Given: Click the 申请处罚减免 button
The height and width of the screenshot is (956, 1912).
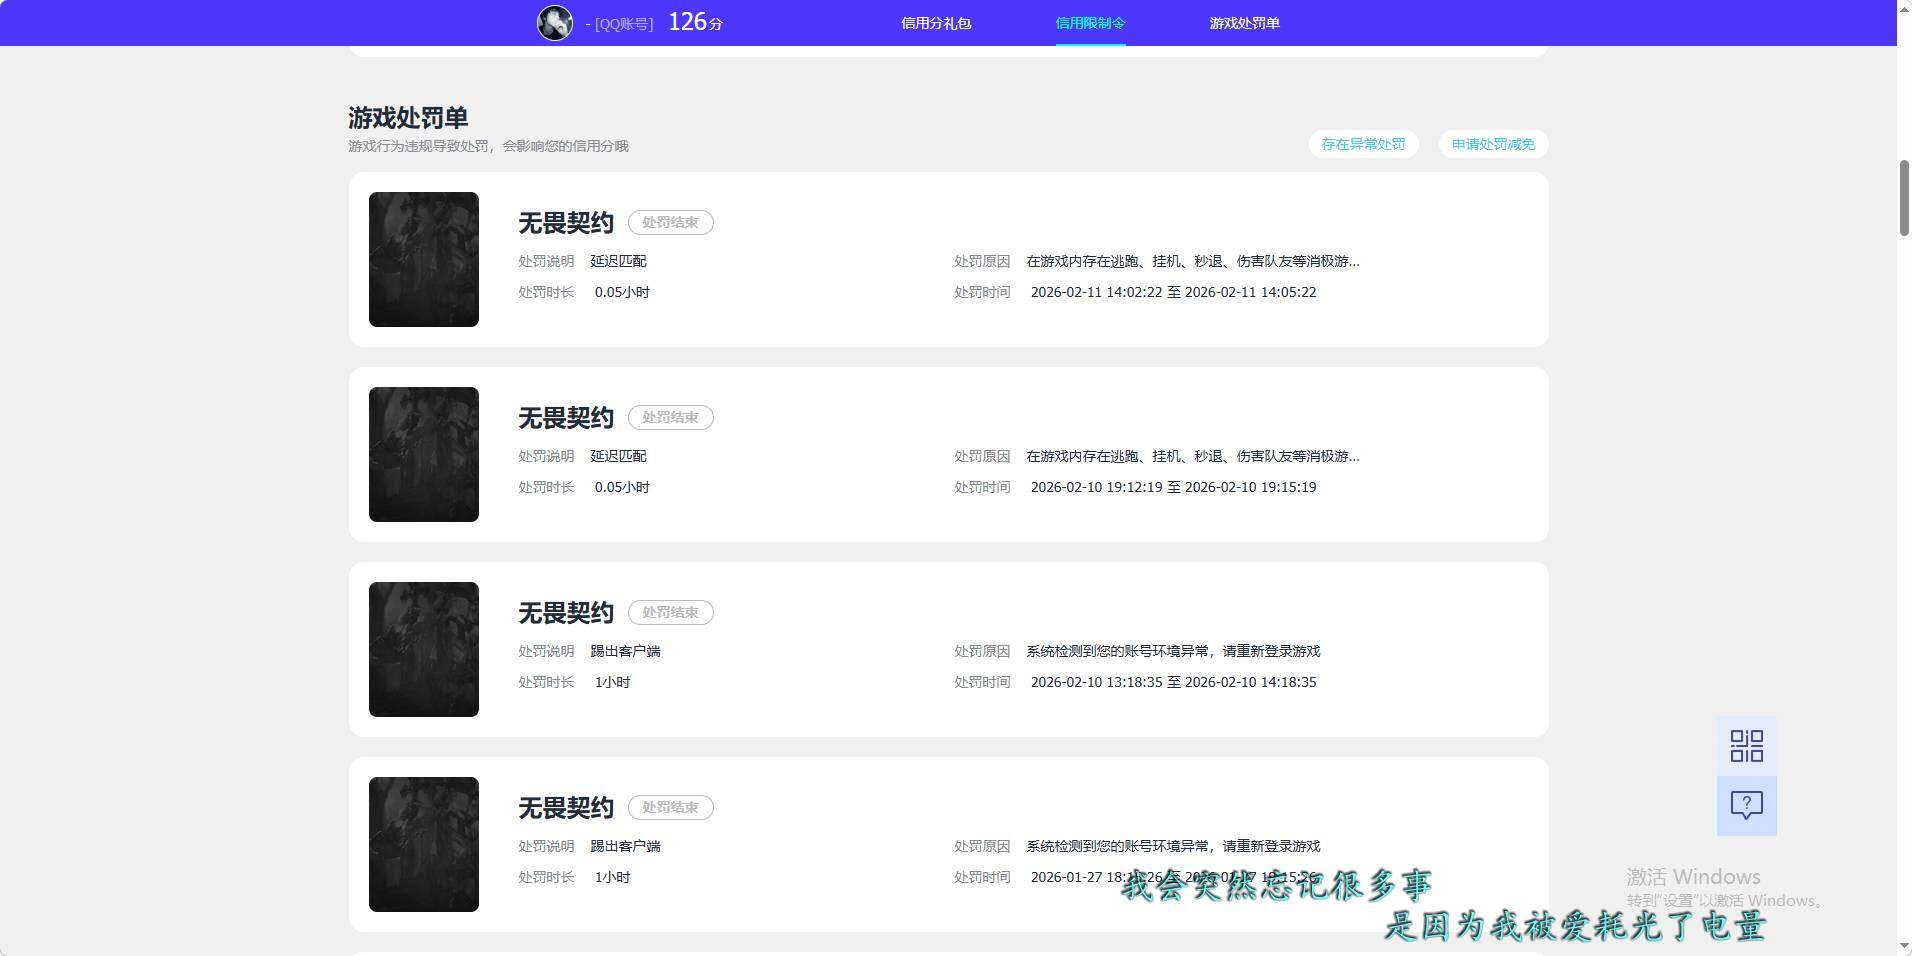Looking at the screenshot, I should tap(1491, 144).
